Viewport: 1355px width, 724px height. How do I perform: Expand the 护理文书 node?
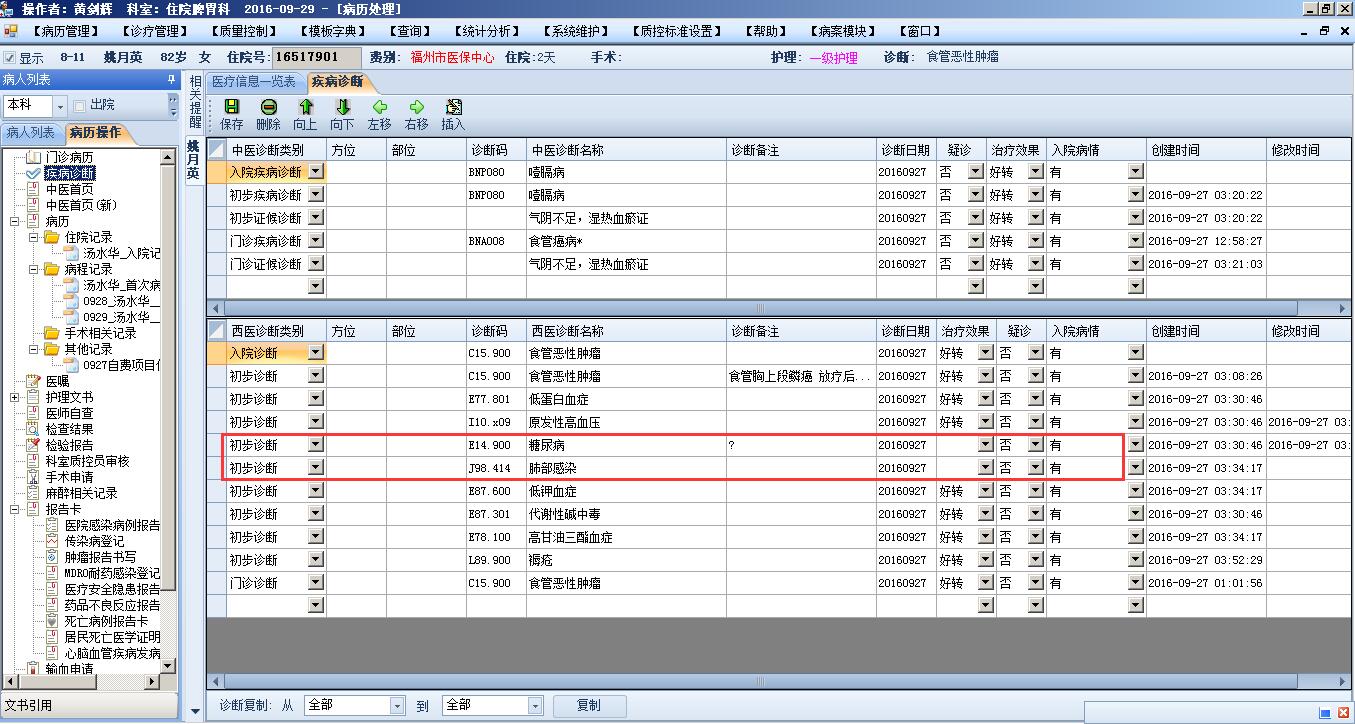[15, 397]
